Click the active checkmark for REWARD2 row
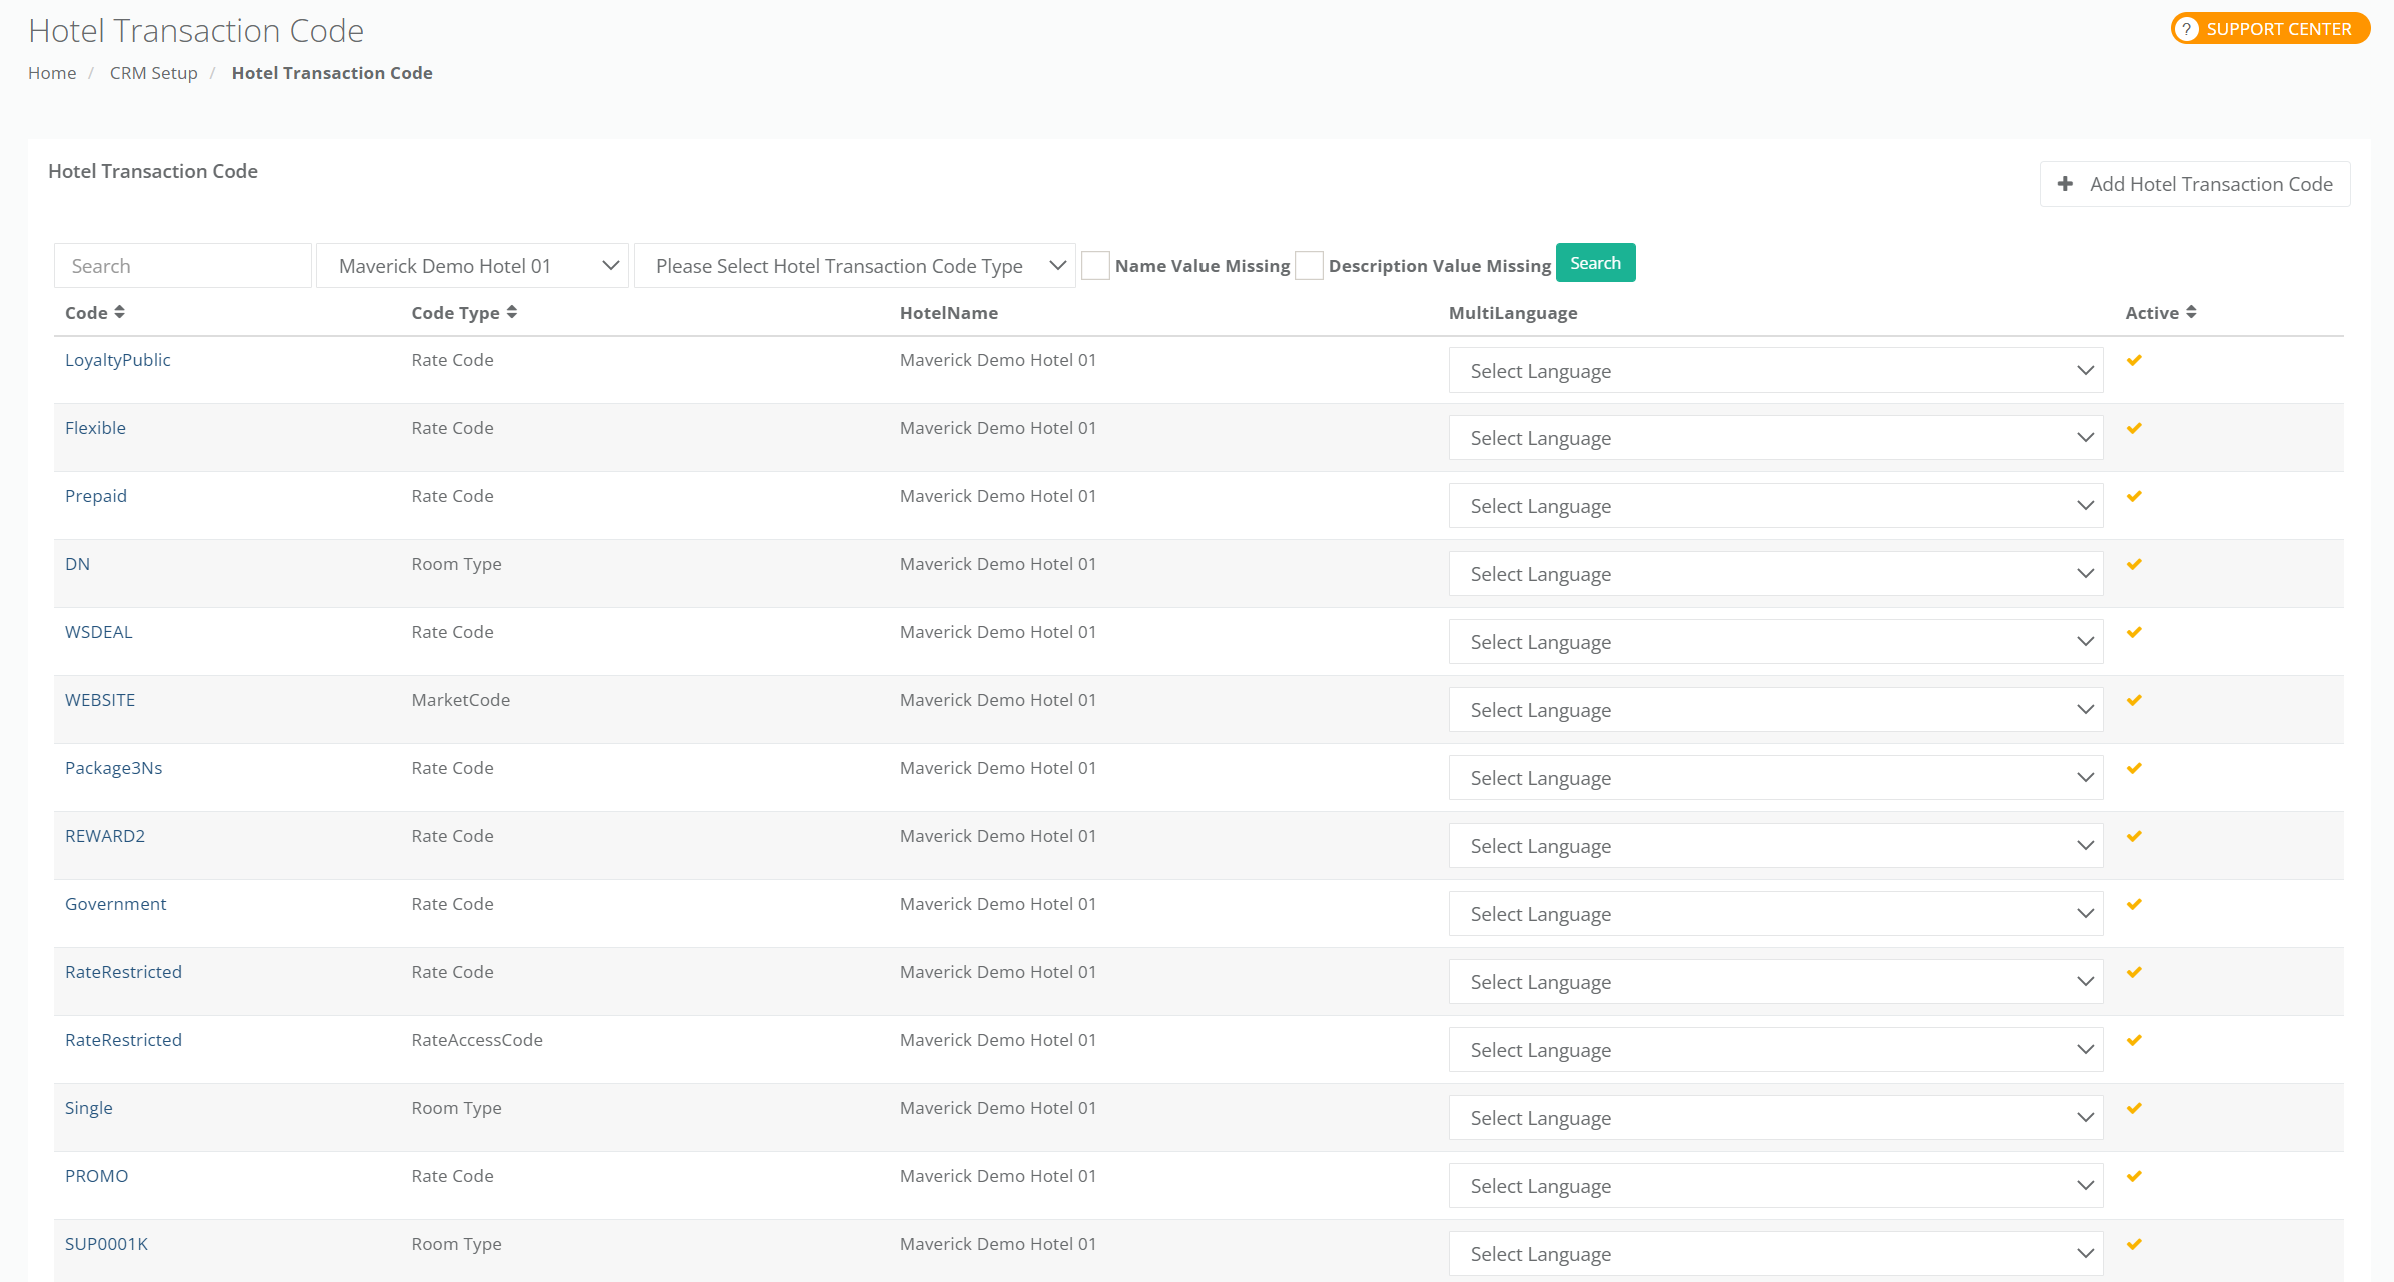2394x1282 pixels. (x=2134, y=836)
